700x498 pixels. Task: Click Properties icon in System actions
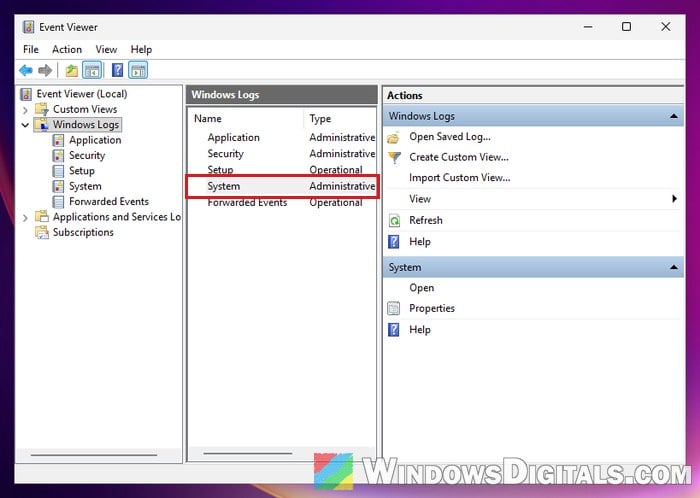tap(394, 308)
